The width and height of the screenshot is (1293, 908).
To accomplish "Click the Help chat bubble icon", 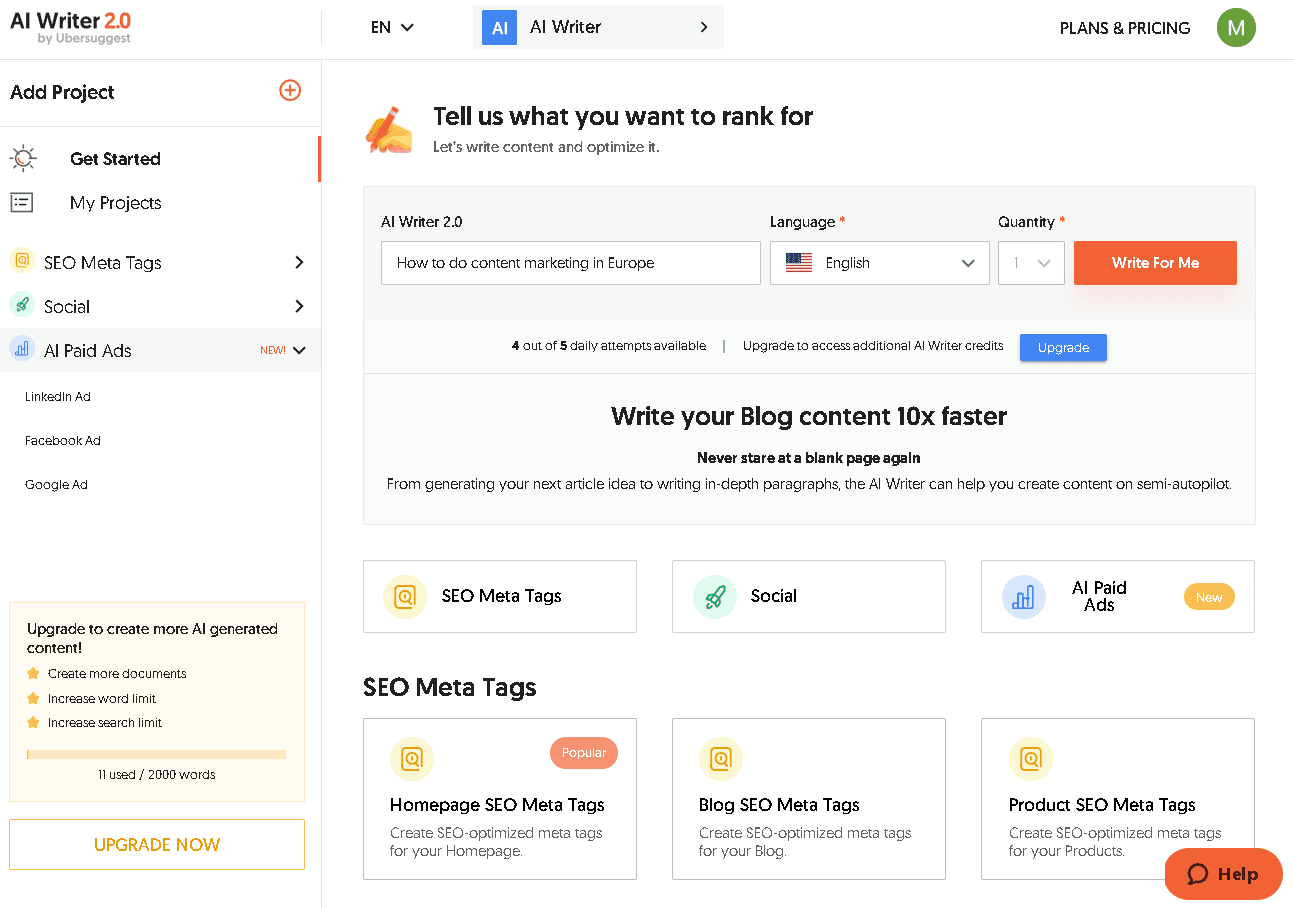I will 1198,874.
